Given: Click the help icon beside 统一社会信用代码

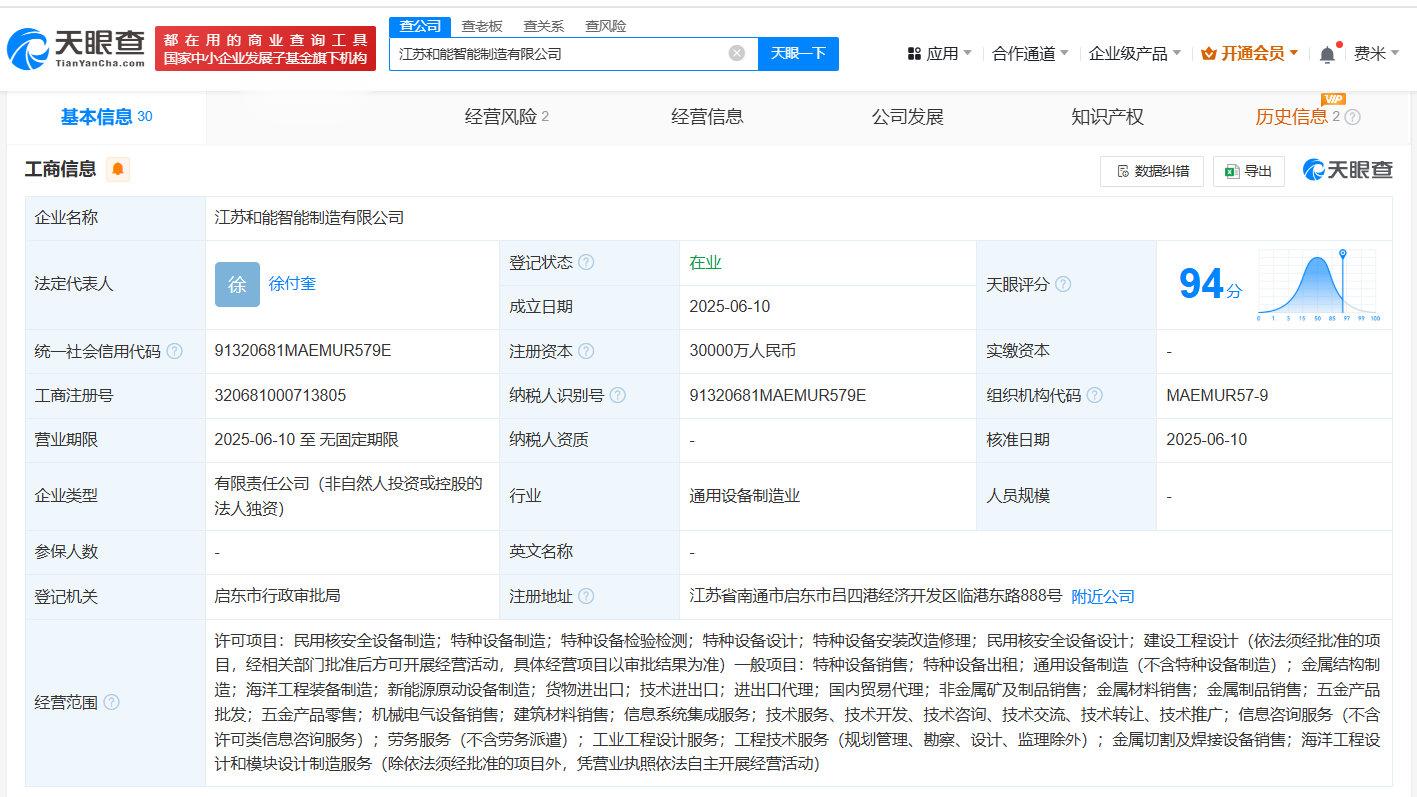Looking at the screenshot, I should point(175,351).
